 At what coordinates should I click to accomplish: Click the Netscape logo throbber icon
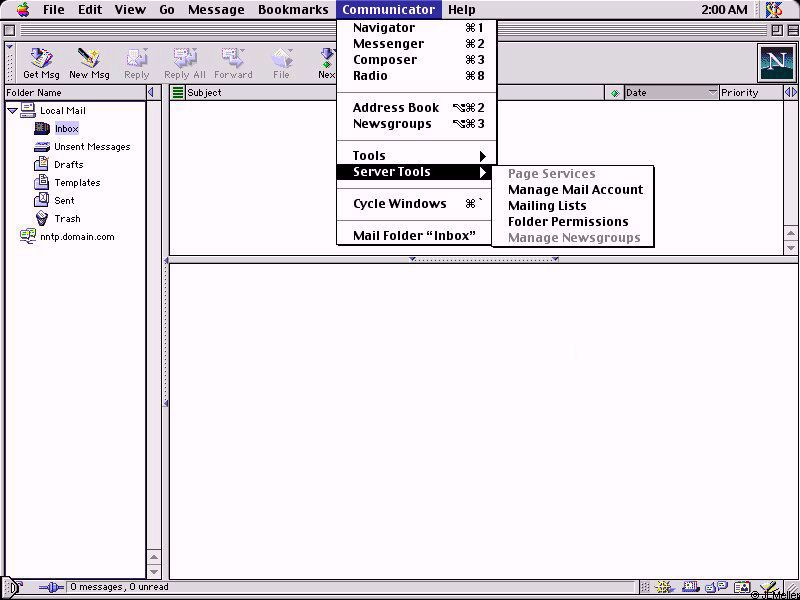(776, 63)
